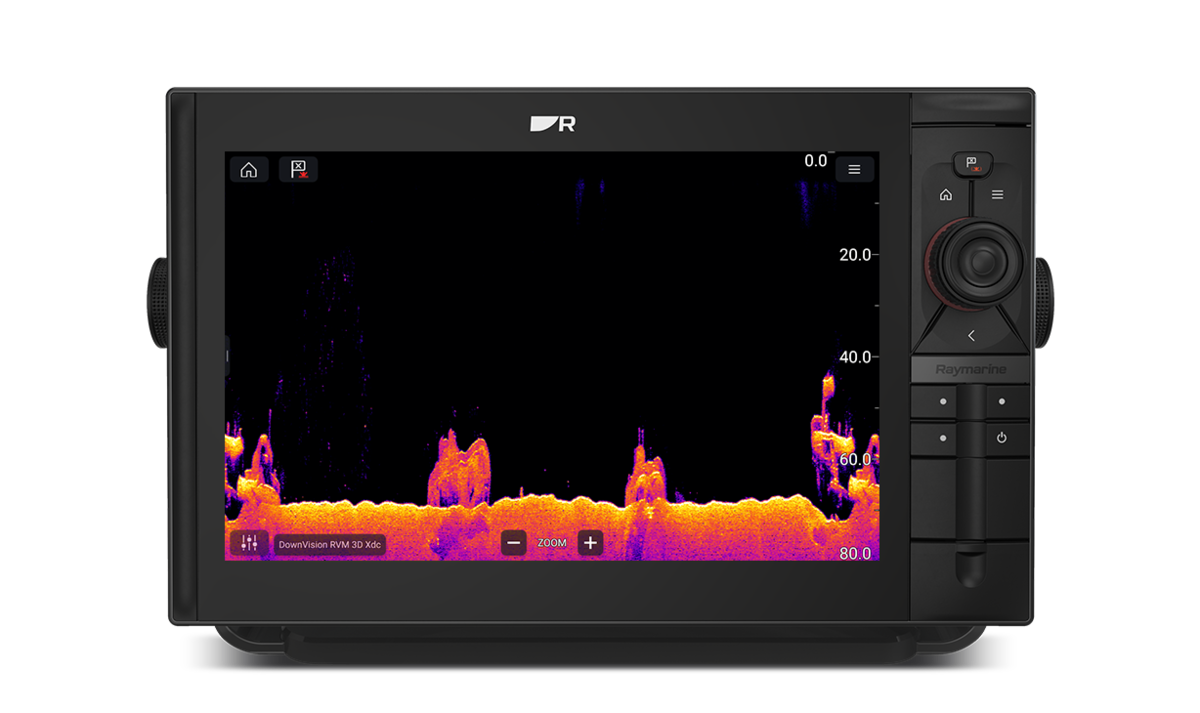Click the 80.0 depth scale value
The image size is (1200, 713).
[x=855, y=553]
